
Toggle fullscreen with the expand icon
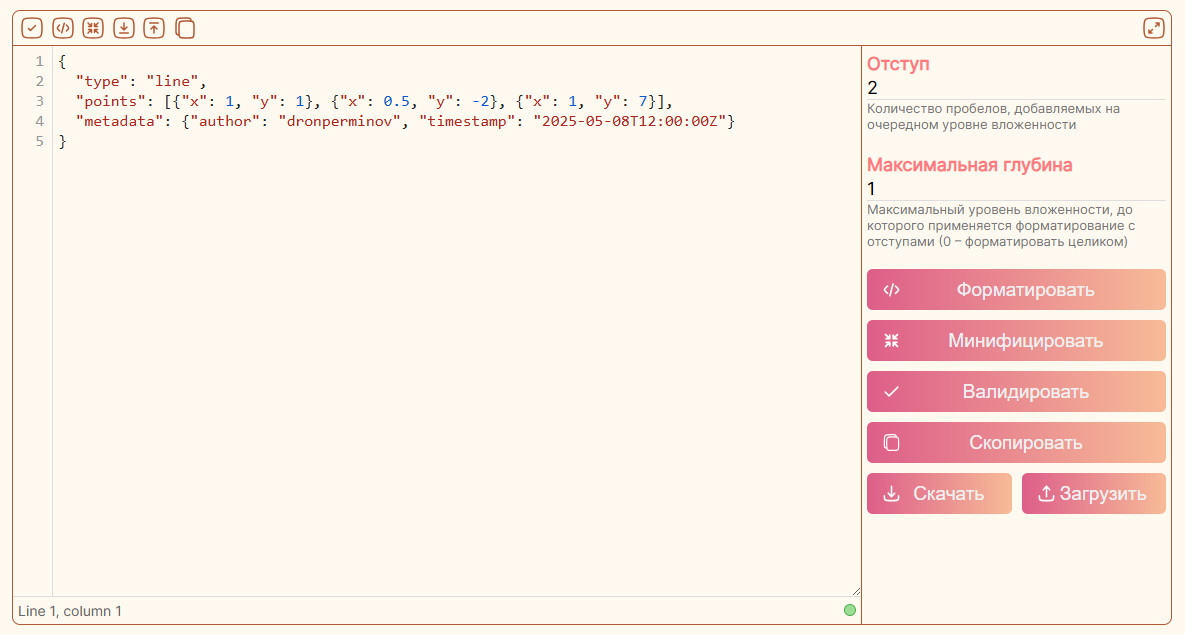[1153, 29]
